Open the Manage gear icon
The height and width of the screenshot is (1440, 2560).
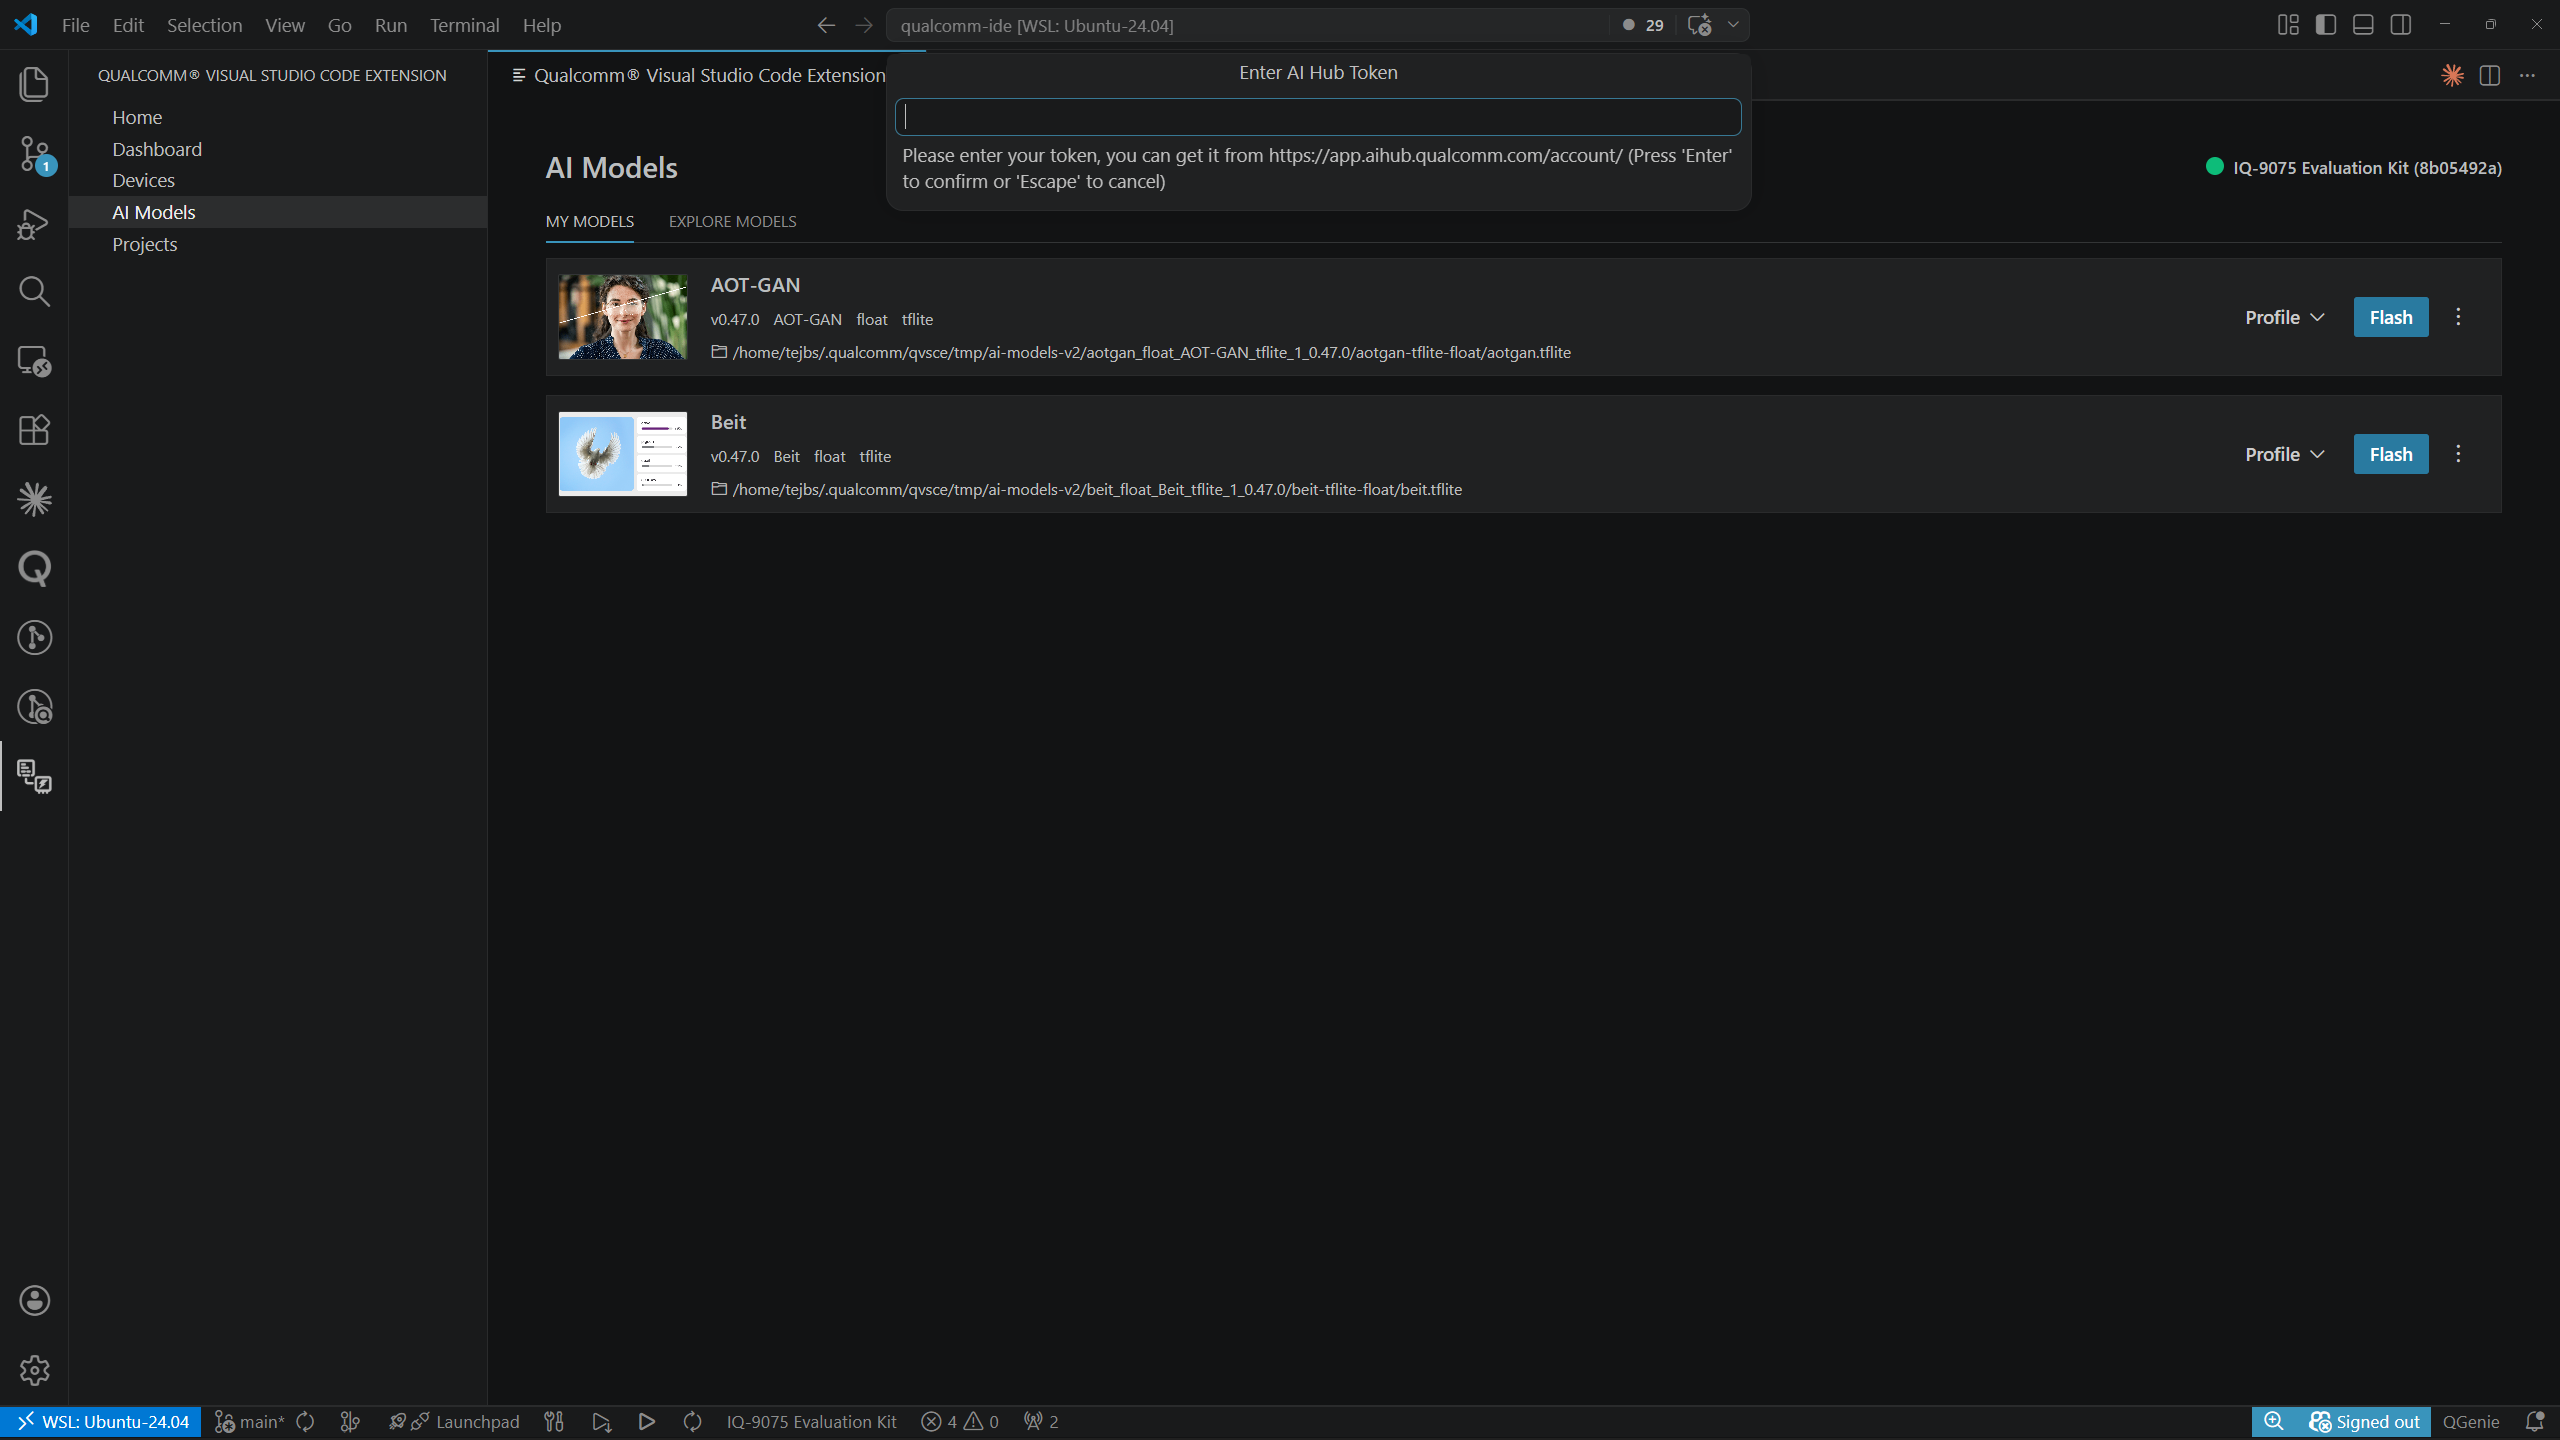(x=34, y=1370)
